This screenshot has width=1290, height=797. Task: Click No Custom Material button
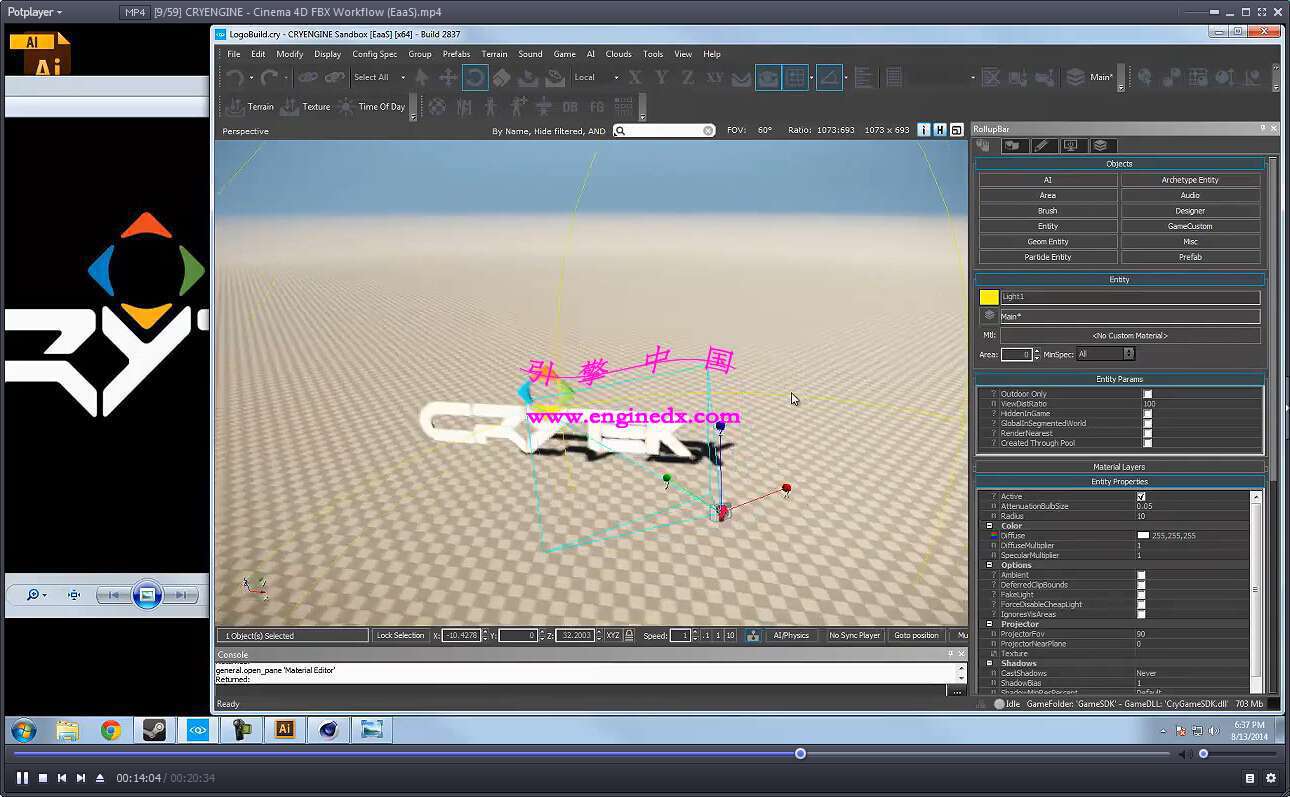(1130, 336)
